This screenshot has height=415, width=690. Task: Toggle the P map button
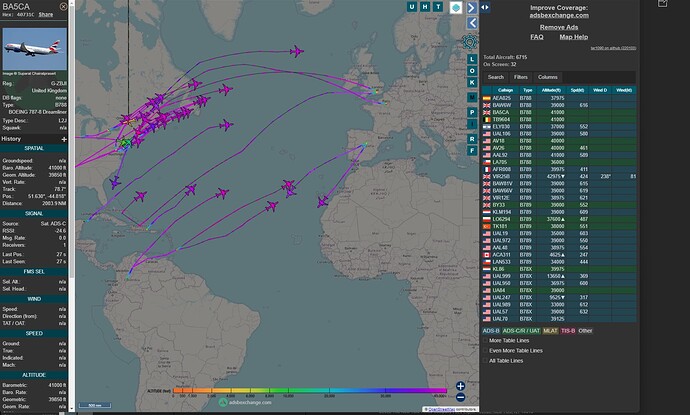click(x=472, y=112)
